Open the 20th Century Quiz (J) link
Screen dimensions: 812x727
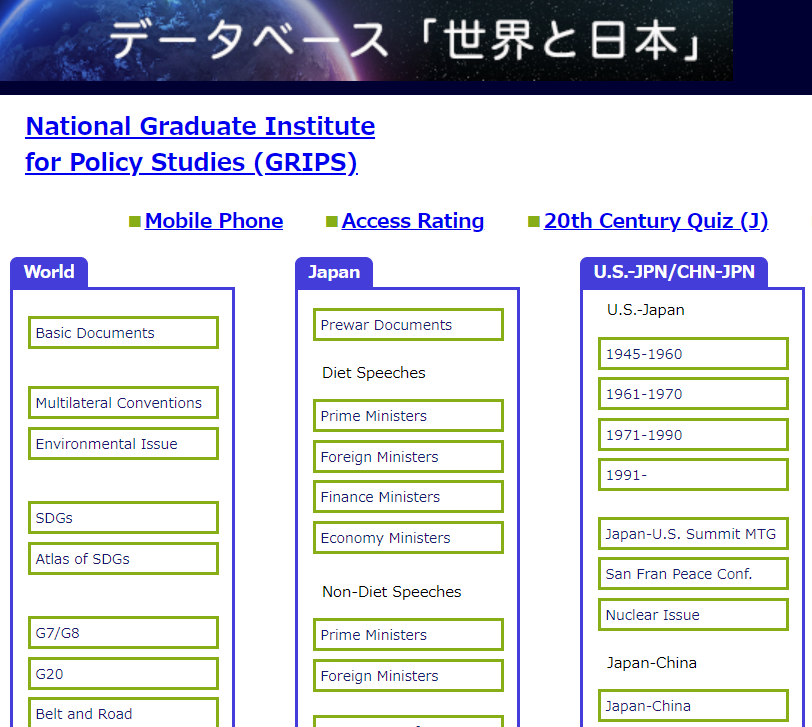click(655, 221)
